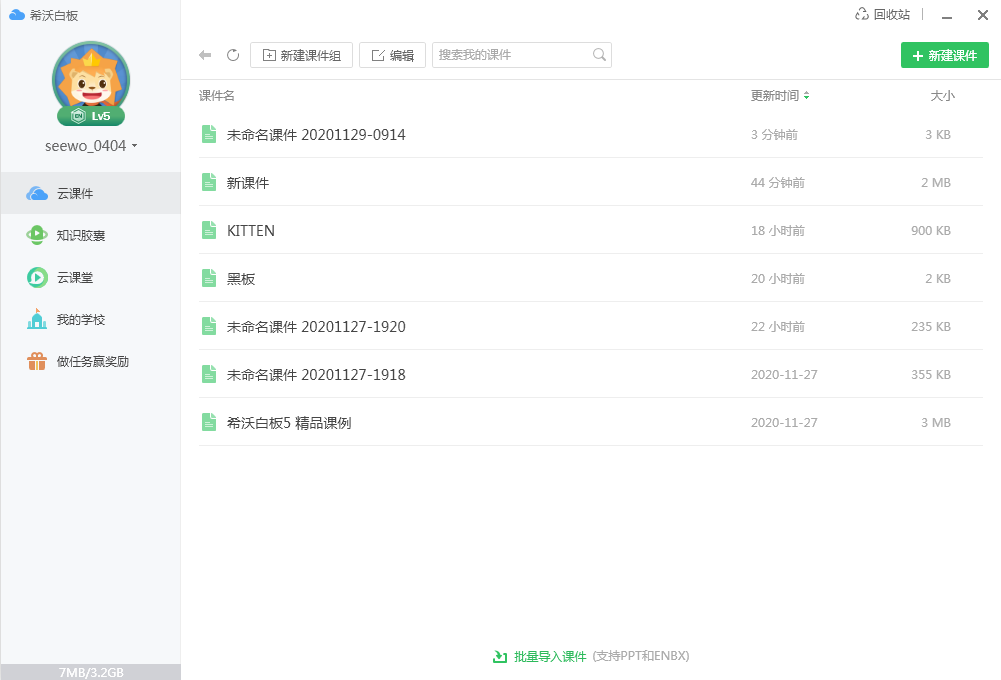Select courseware 未命名课件 20201127-1918

point(316,375)
